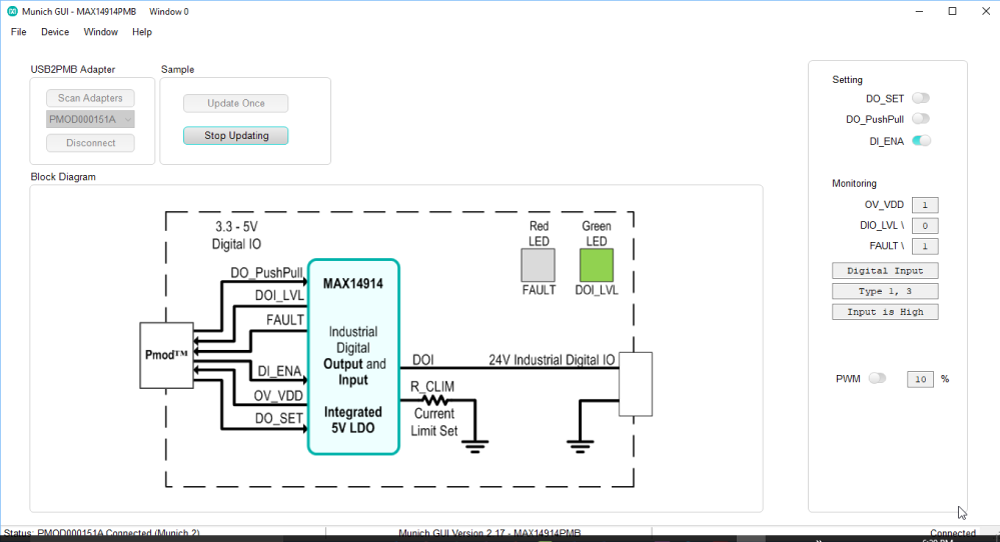The width and height of the screenshot is (1000, 542).
Task: Minimize the Munich GUI window
Action: tap(919, 11)
